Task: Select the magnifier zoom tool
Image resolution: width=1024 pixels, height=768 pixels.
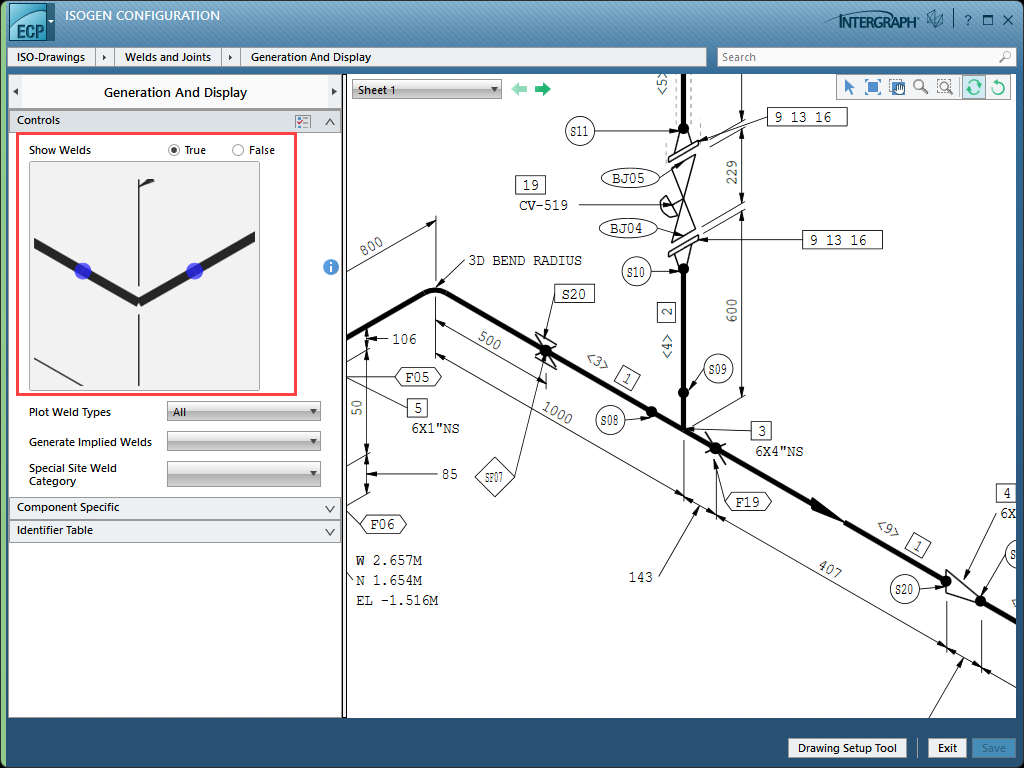Action: [x=920, y=88]
